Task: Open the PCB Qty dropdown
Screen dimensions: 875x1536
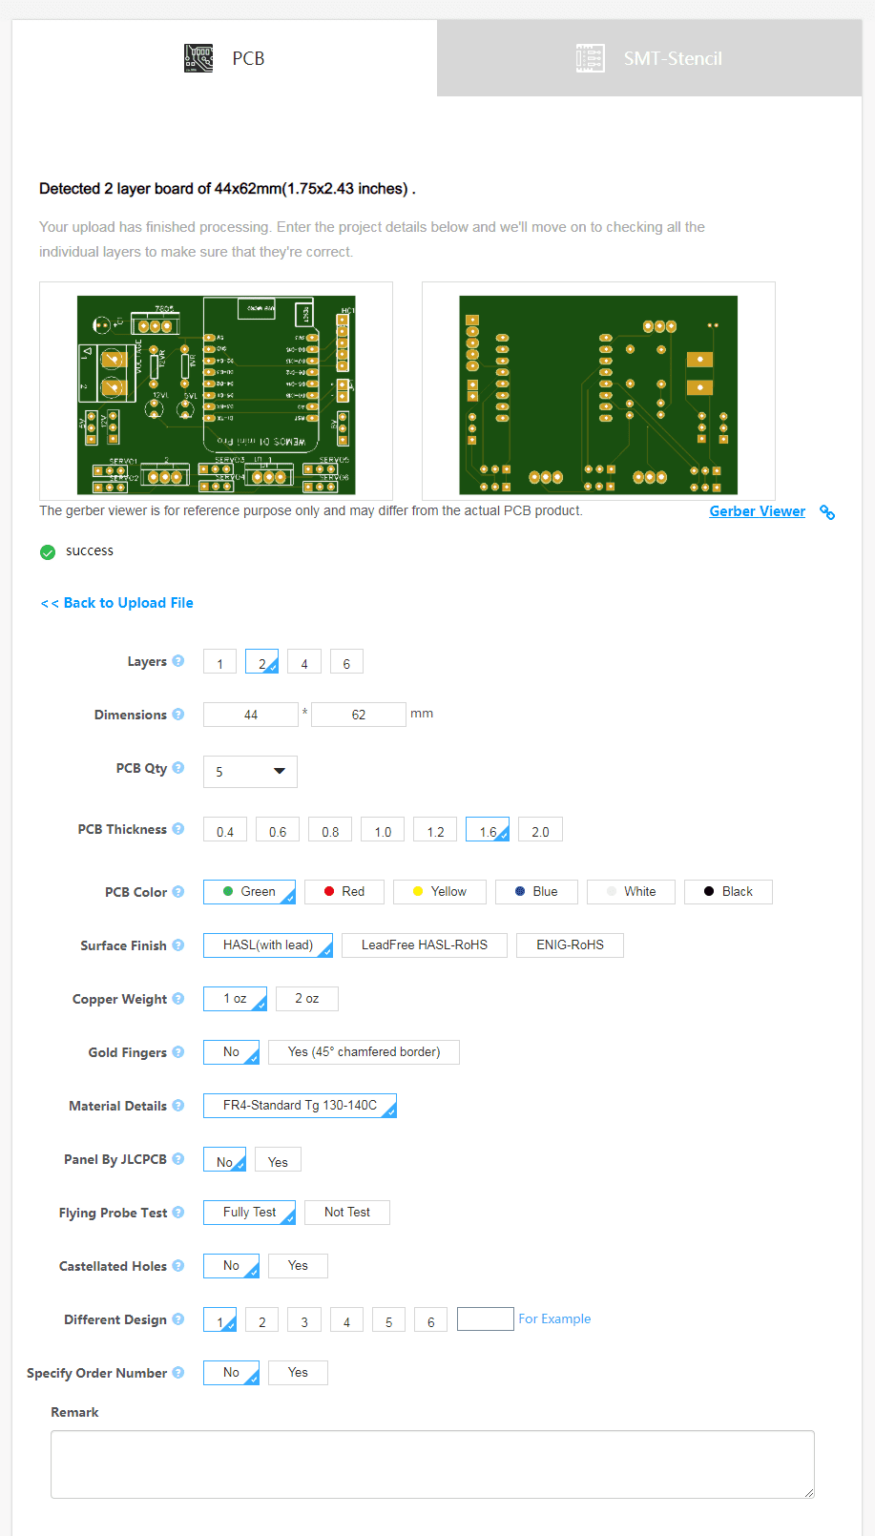Action: click(x=249, y=771)
